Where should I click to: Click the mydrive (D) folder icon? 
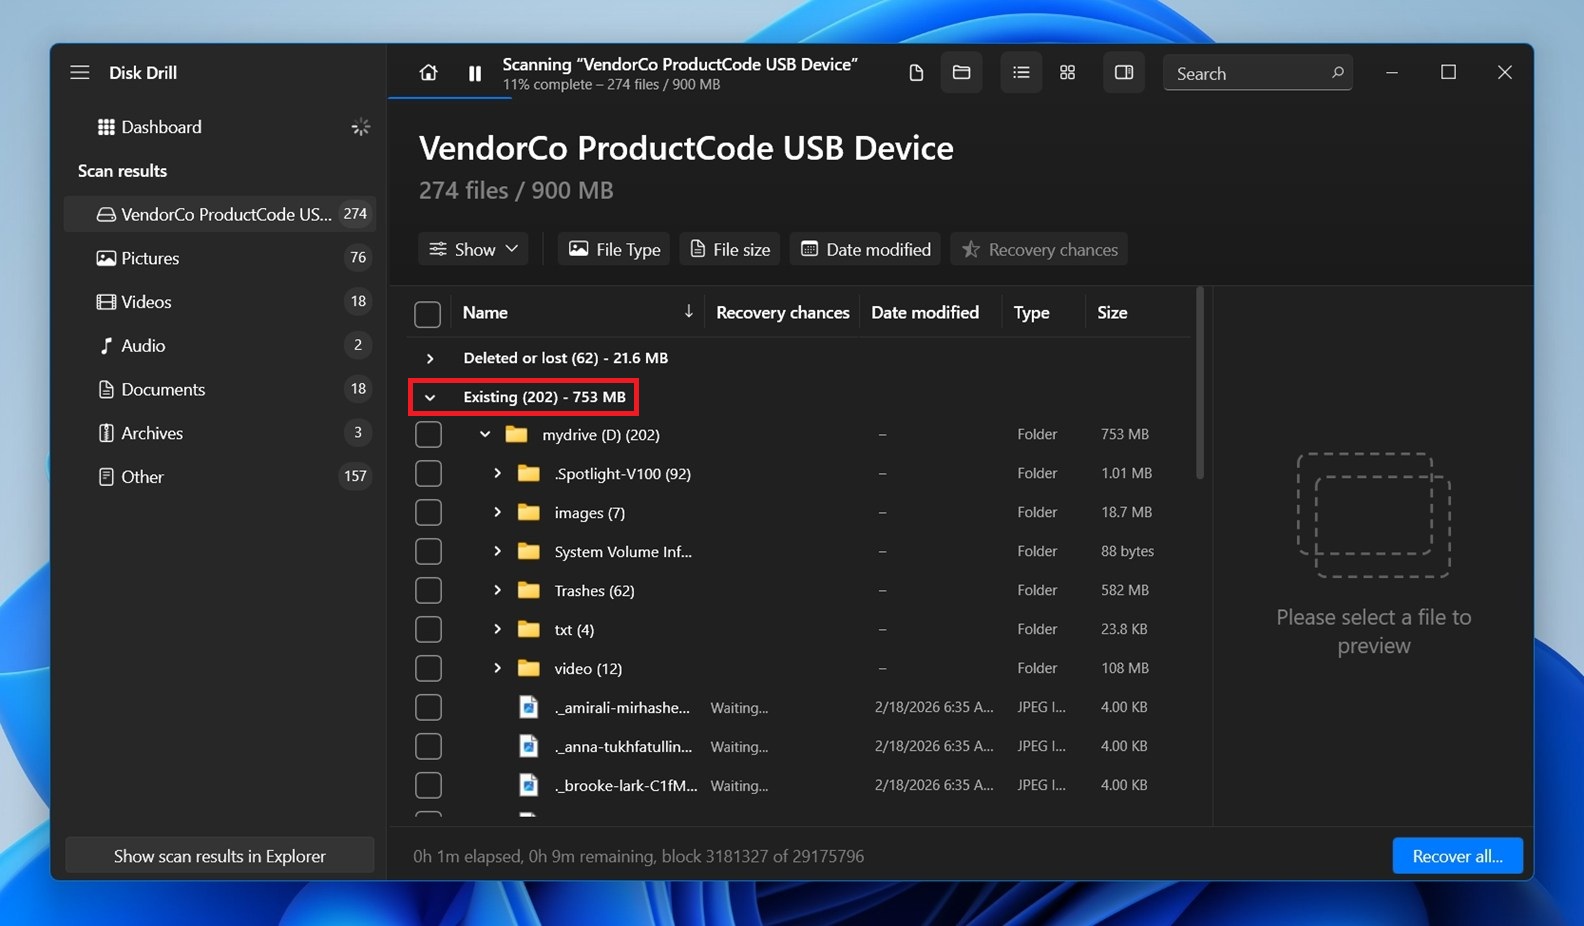point(516,434)
